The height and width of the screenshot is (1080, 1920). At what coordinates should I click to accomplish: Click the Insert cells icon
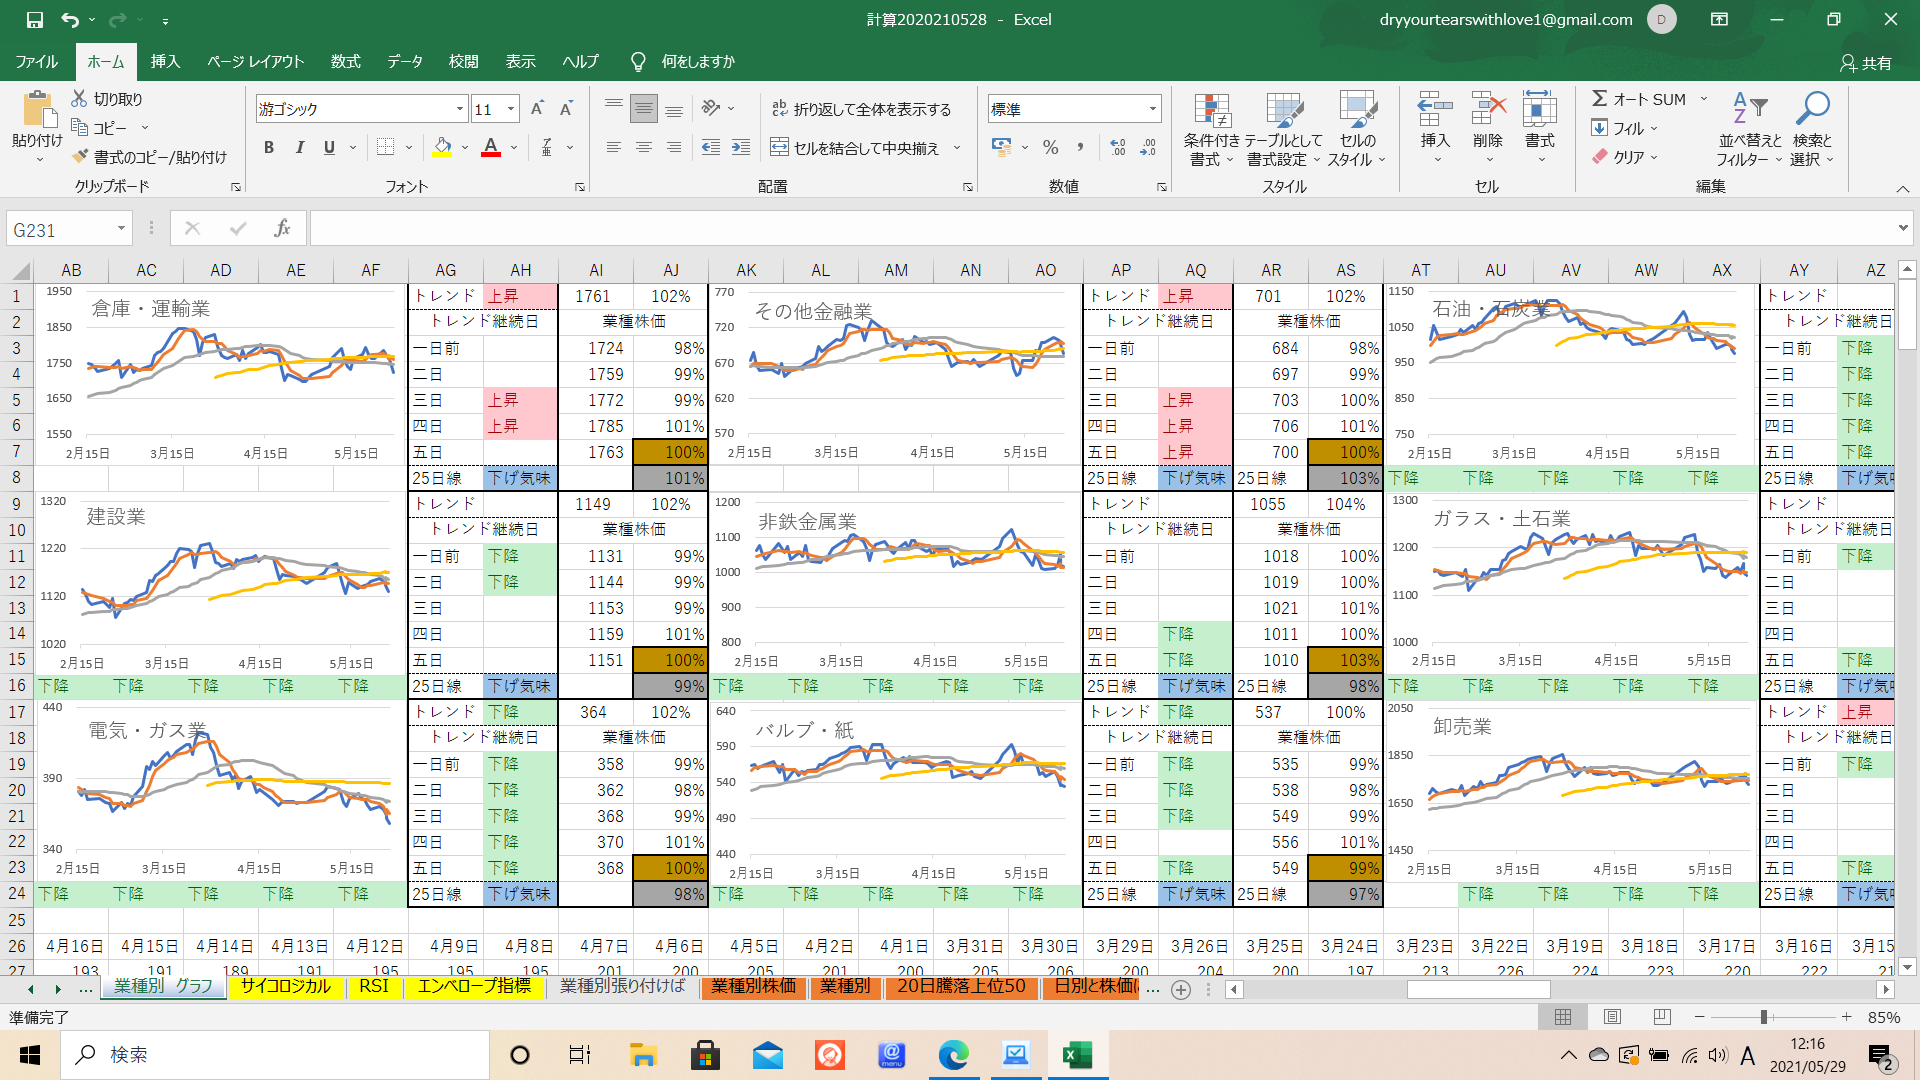pos(1434,110)
